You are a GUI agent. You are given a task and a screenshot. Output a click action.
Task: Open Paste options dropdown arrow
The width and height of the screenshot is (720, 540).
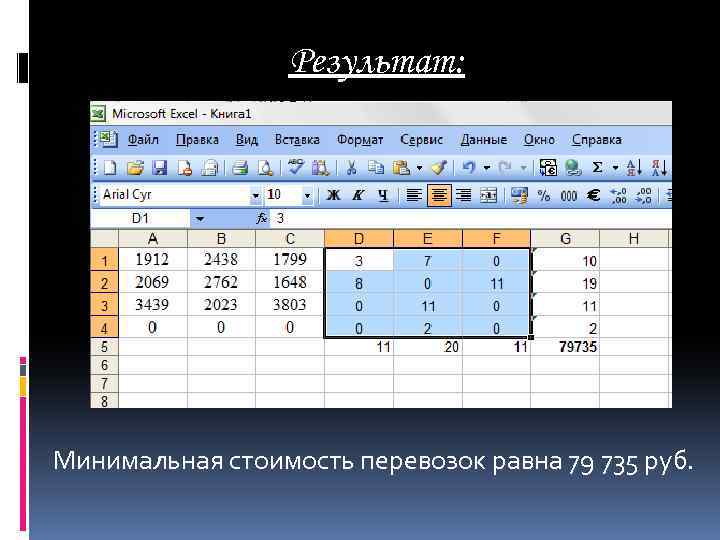419,168
